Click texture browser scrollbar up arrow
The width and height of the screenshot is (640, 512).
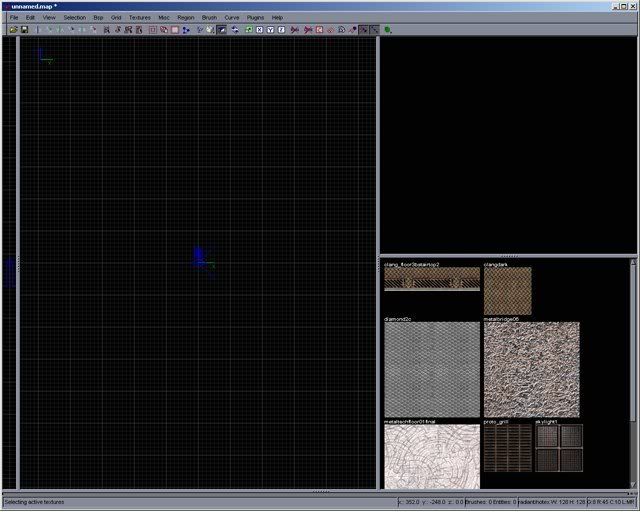[633, 262]
